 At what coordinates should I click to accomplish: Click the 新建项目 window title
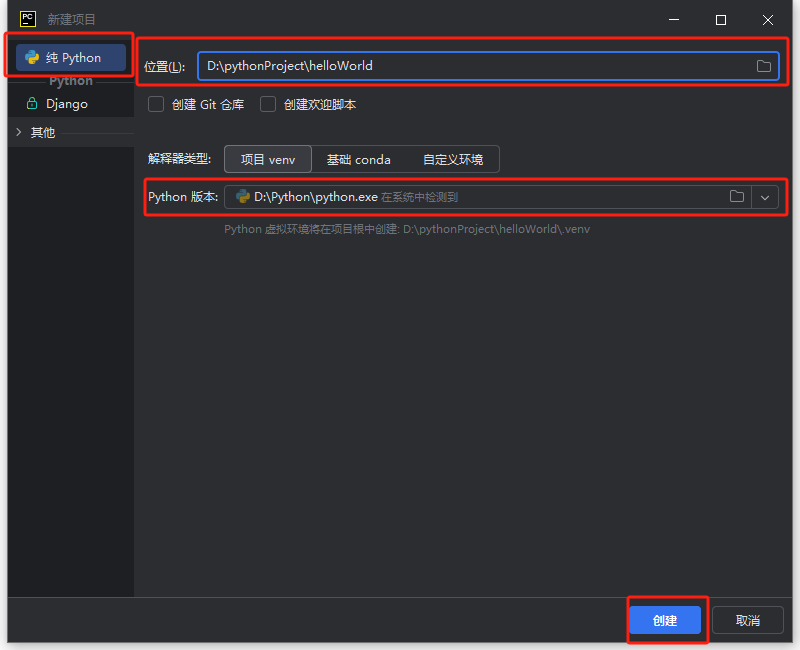(x=71, y=19)
